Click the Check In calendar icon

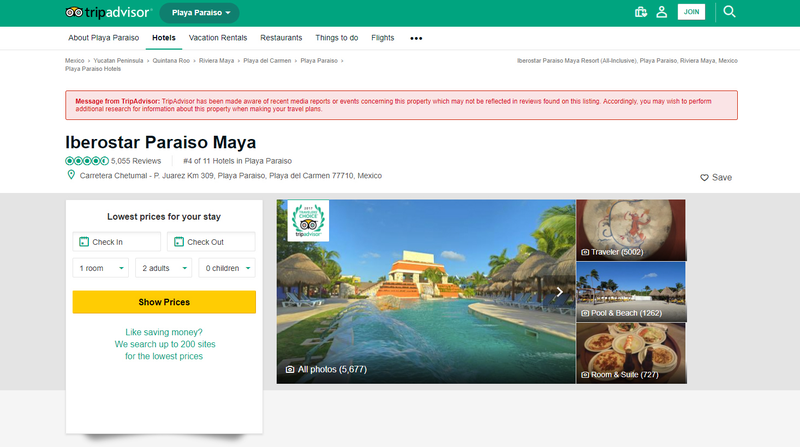point(84,242)
